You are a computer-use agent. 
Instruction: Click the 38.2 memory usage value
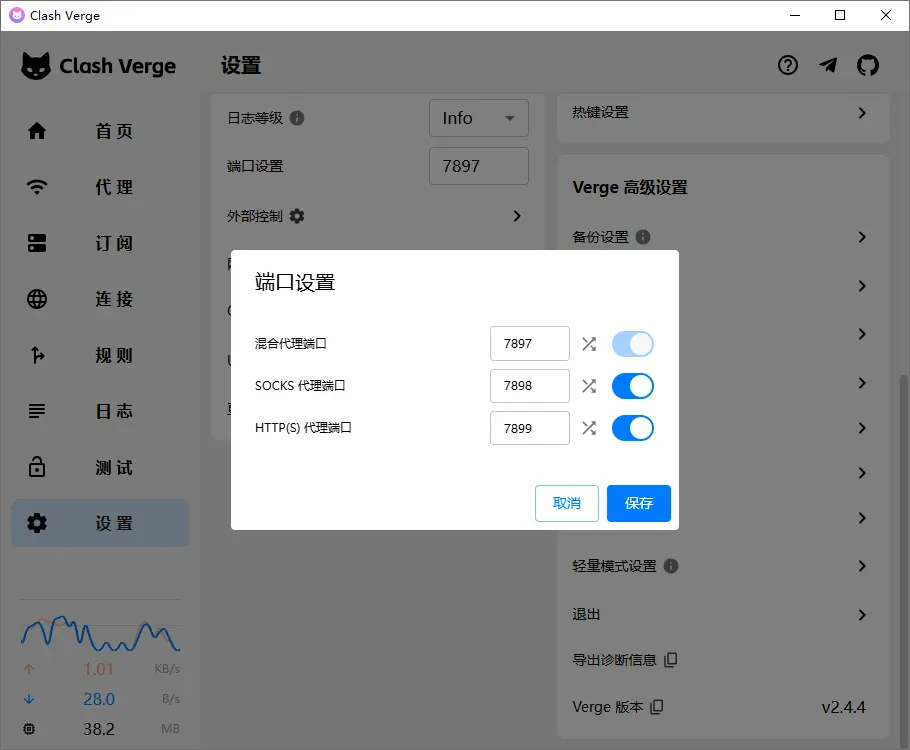[99, 729]
